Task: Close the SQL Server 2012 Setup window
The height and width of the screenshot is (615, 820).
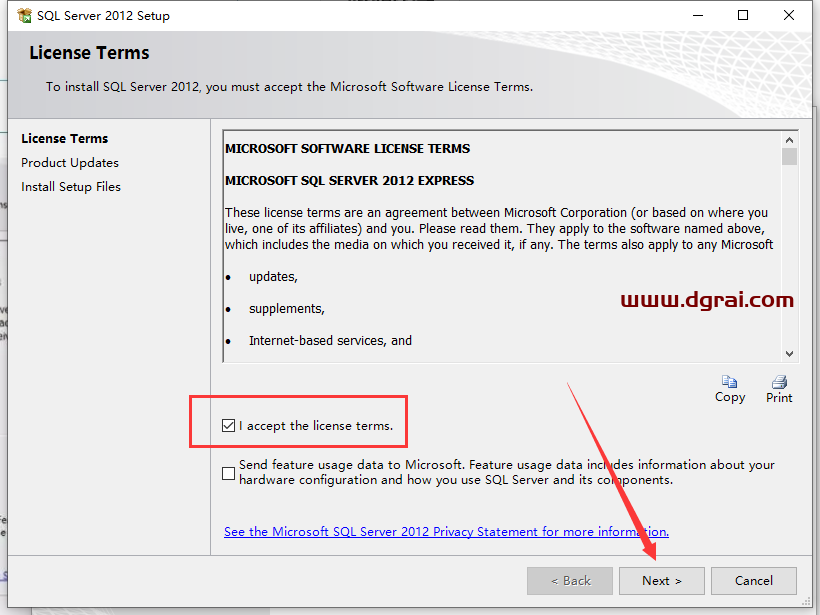Action: 789,15
